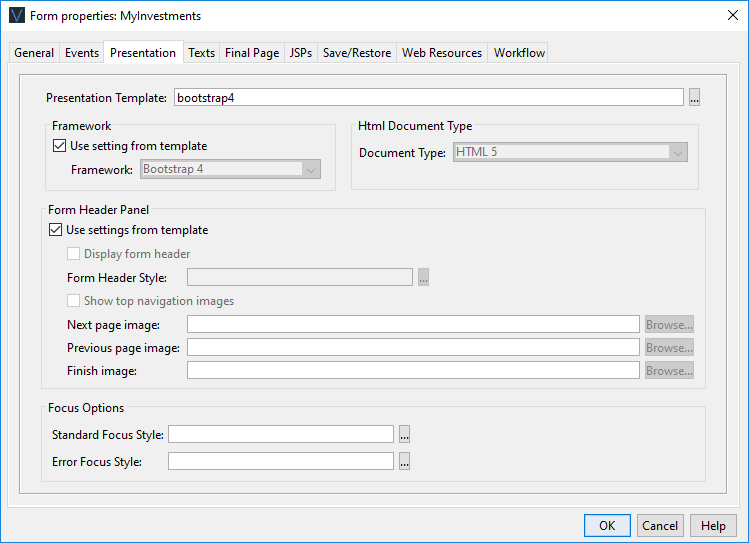This screenshot has width=749, height=543.
Task: Click ellipsis button beside Form Header Style
Action: coord(424,278)
